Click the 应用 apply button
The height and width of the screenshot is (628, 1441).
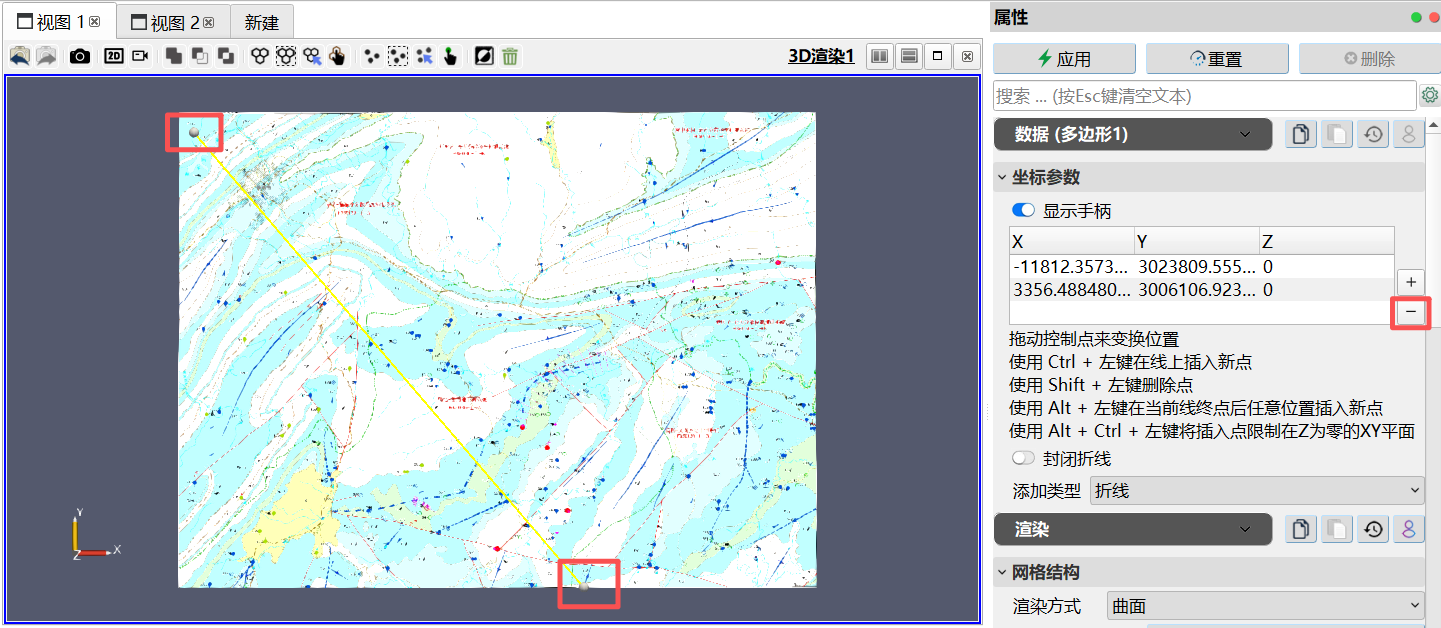pos(1064,59)
